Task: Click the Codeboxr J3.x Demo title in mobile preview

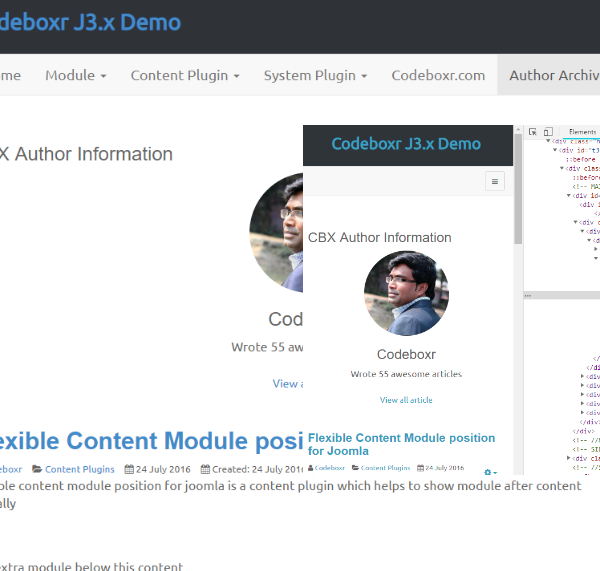Action: [406, 144]
